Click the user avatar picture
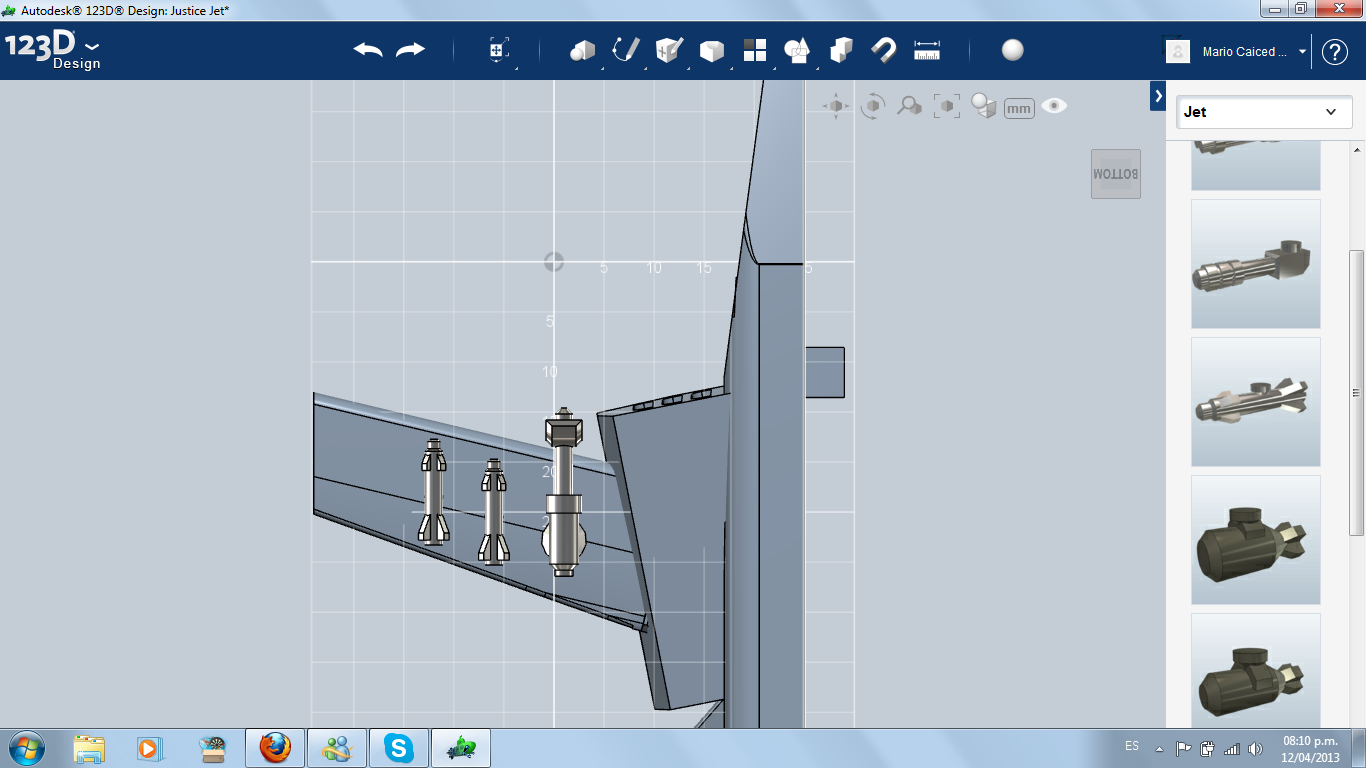Screen dimensions: 1366x768 (x=1179, y=51)
